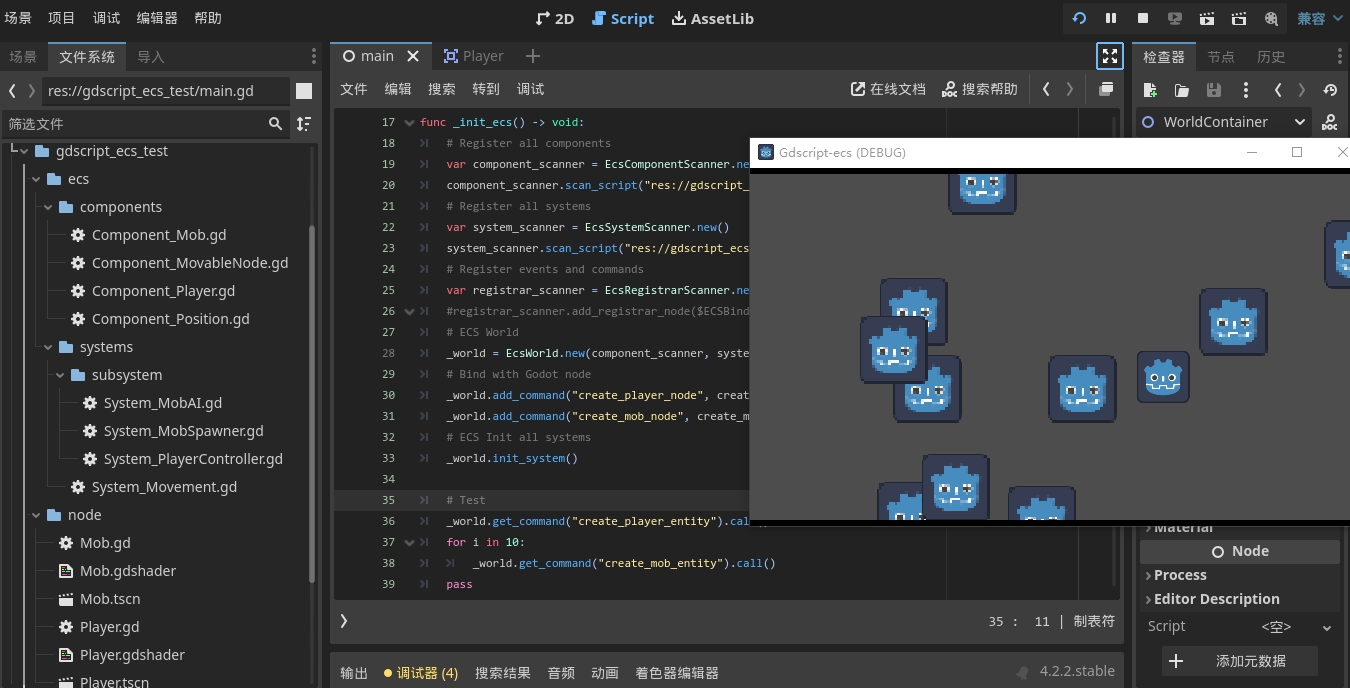The width and height of the screenshot is (1350, 688).
Task: Fold the for loop at line 37
Action: tap(409, 542)
